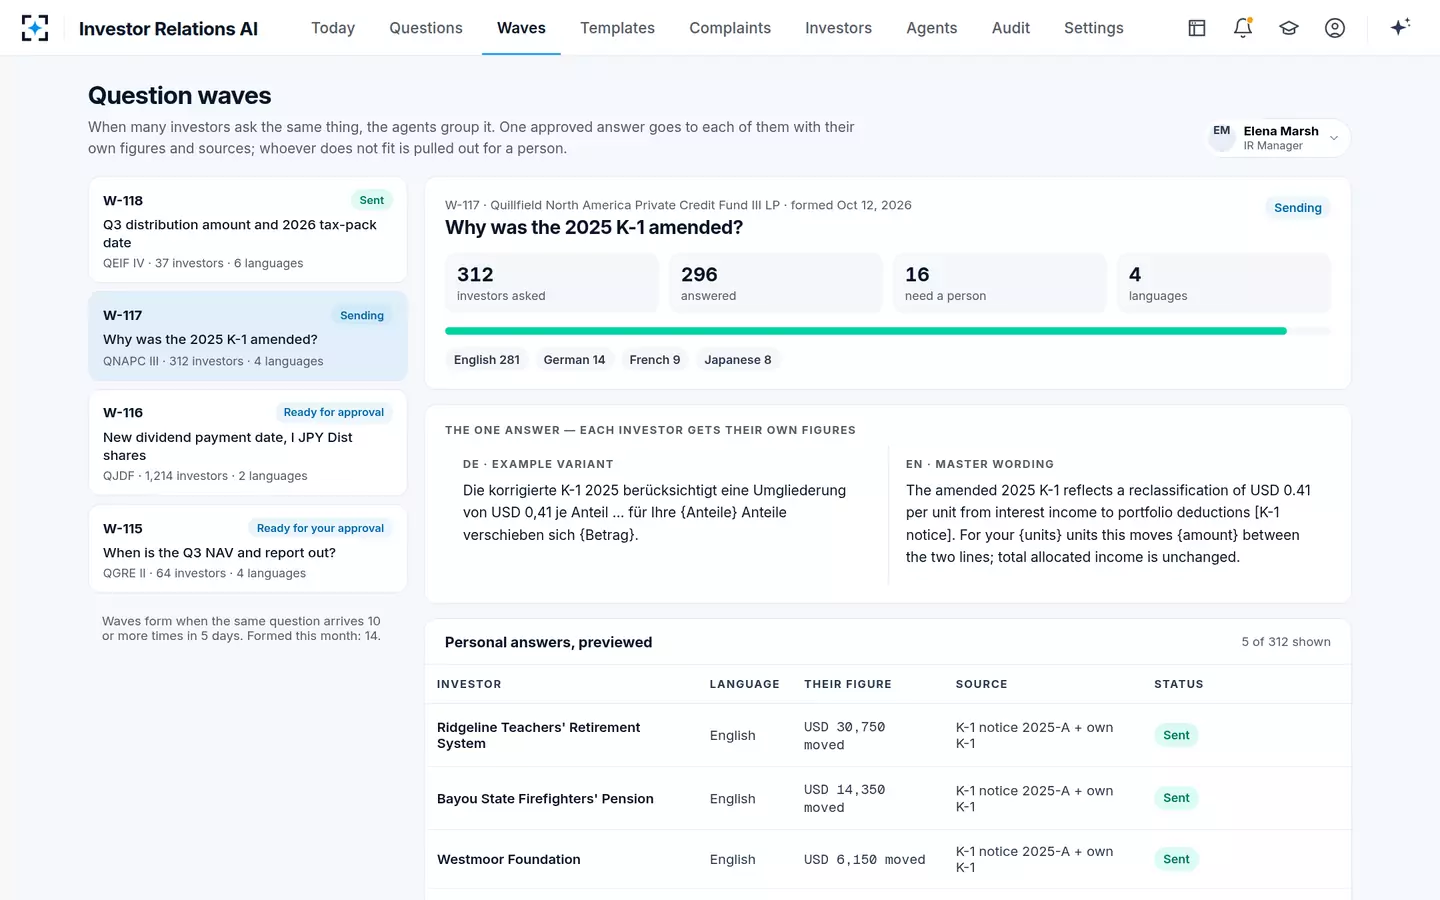Open wave W-116 dividend payment date card
The image size is (1440, 900).
[248, 443]
